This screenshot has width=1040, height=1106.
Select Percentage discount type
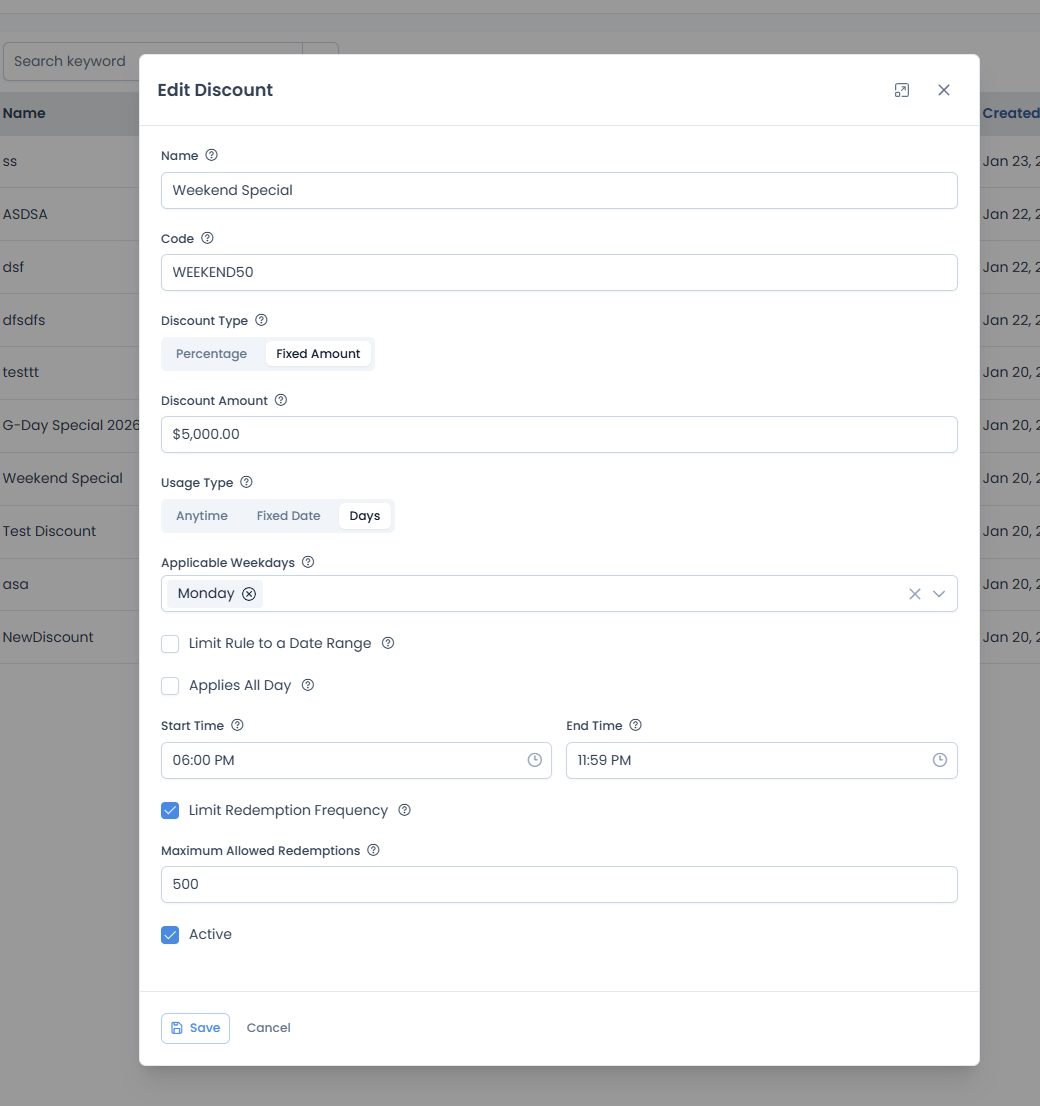[x=212, y=354]
